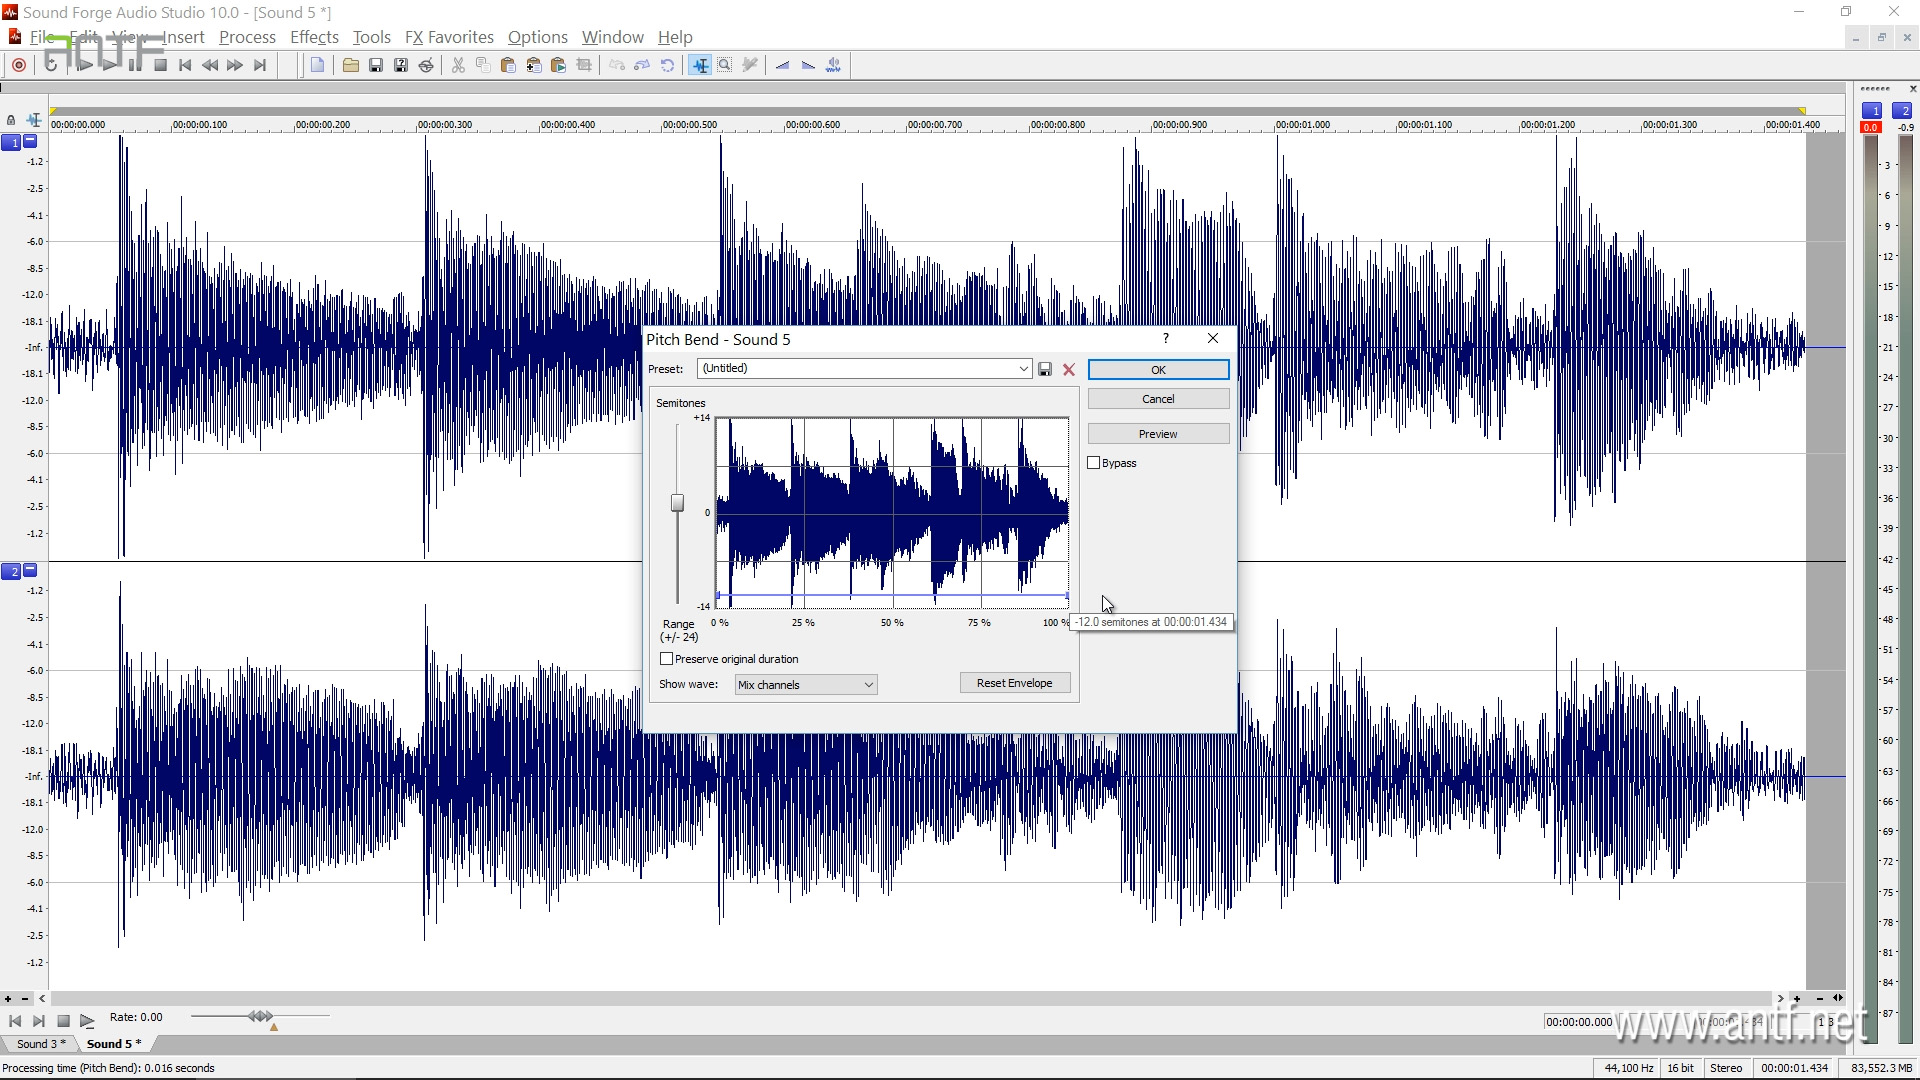Toggle channel 1 meter button
Viewport: 1920px width, 1080px height.
1872,111
